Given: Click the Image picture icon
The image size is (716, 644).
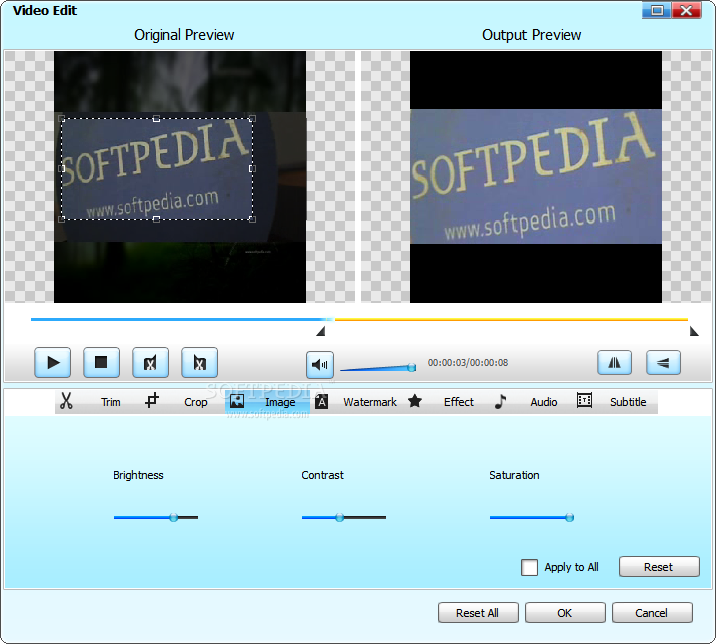Looking at the screenshot, I should pyautogui.click(x=237, y=401).
